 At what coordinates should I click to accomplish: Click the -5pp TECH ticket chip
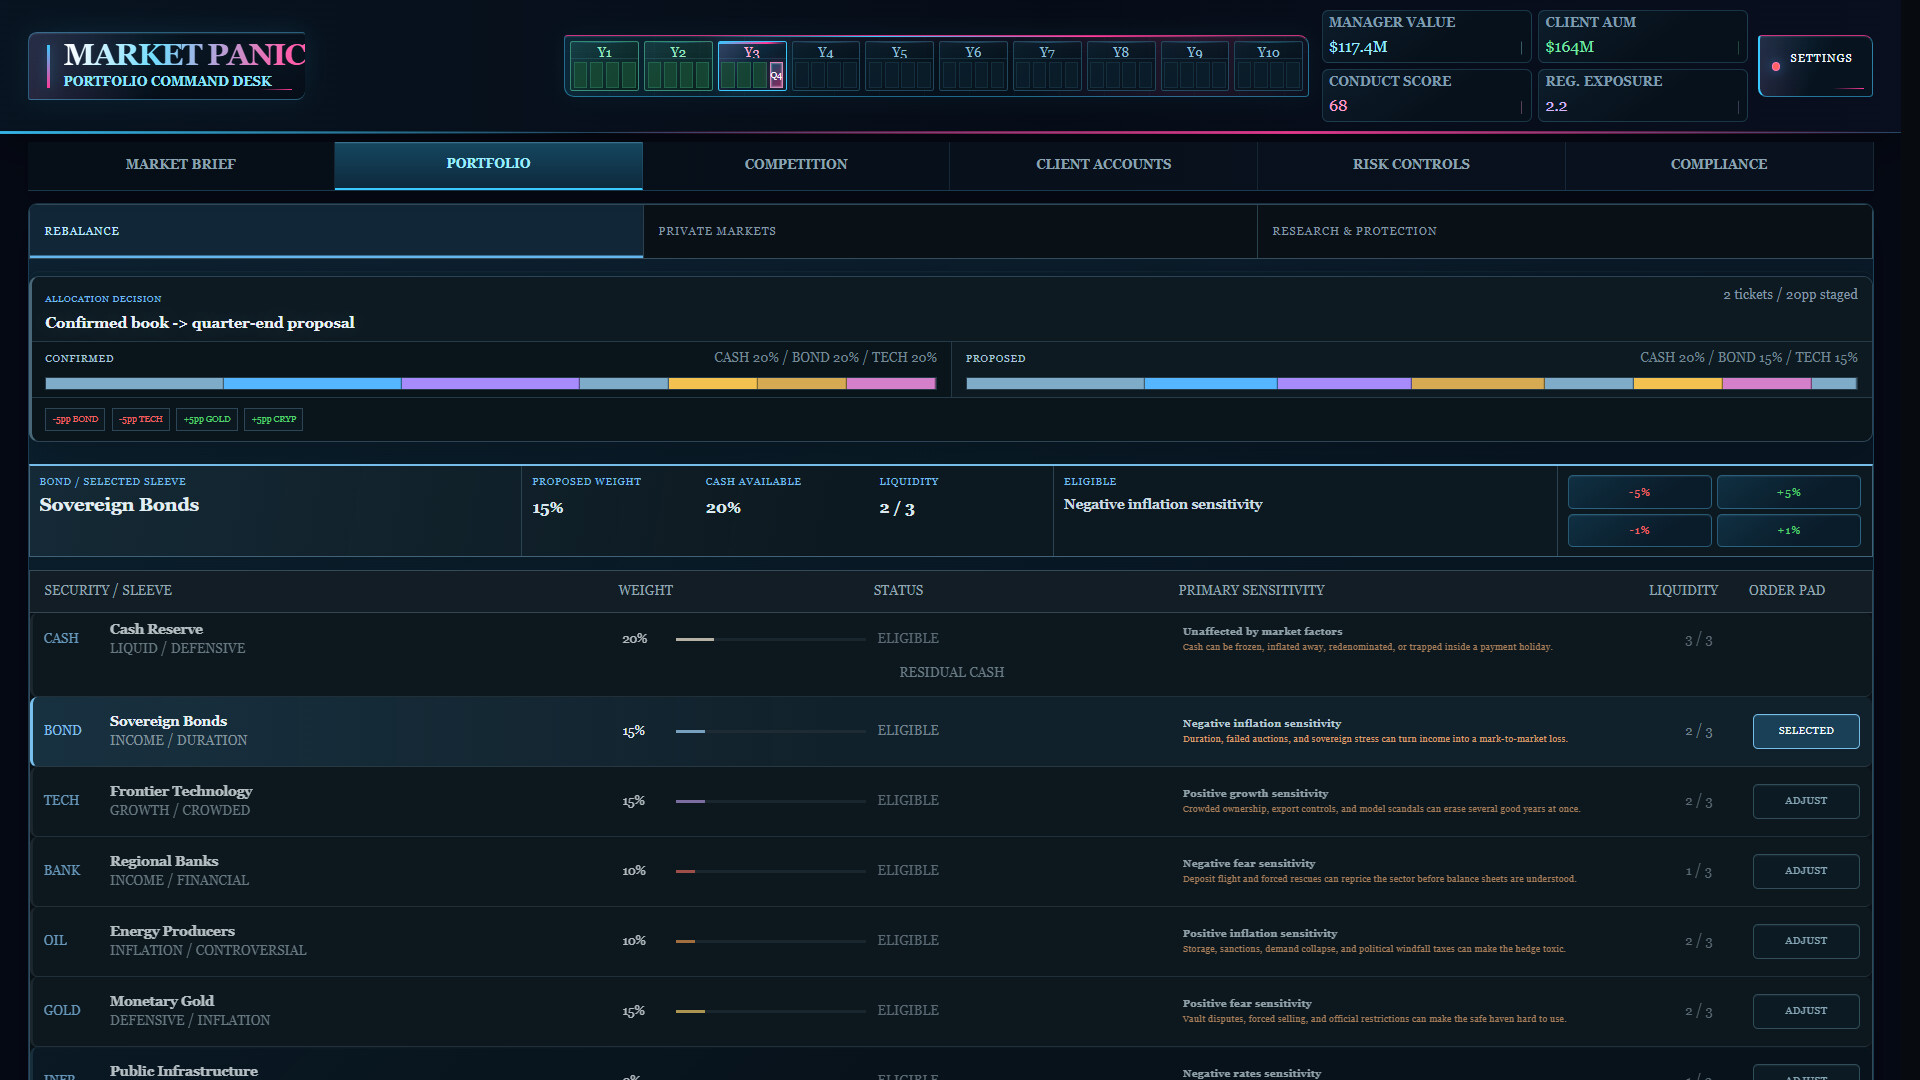point(141,419)
